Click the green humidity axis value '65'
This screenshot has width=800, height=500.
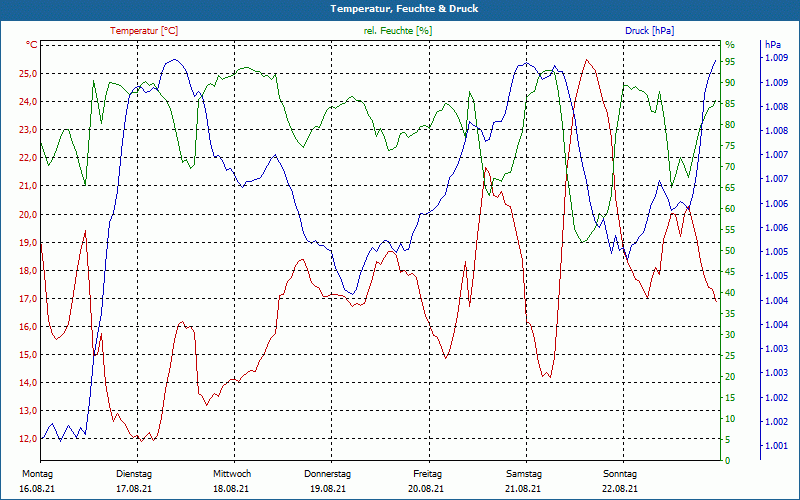pos(730,188)
